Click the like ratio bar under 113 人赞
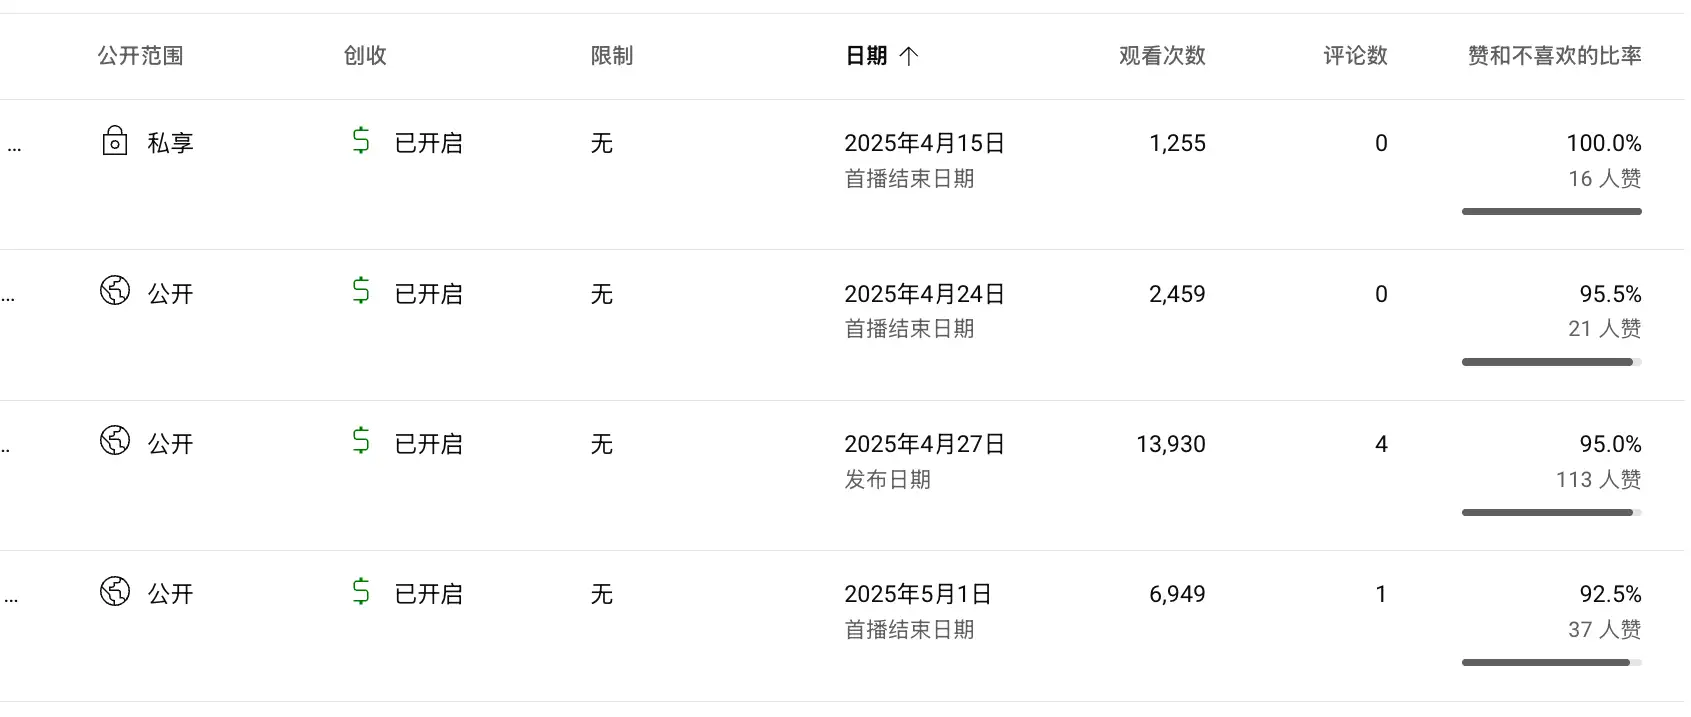The height and width of the screenshot is (717, 1691). pyautogui.click(x=1551, y=512)
